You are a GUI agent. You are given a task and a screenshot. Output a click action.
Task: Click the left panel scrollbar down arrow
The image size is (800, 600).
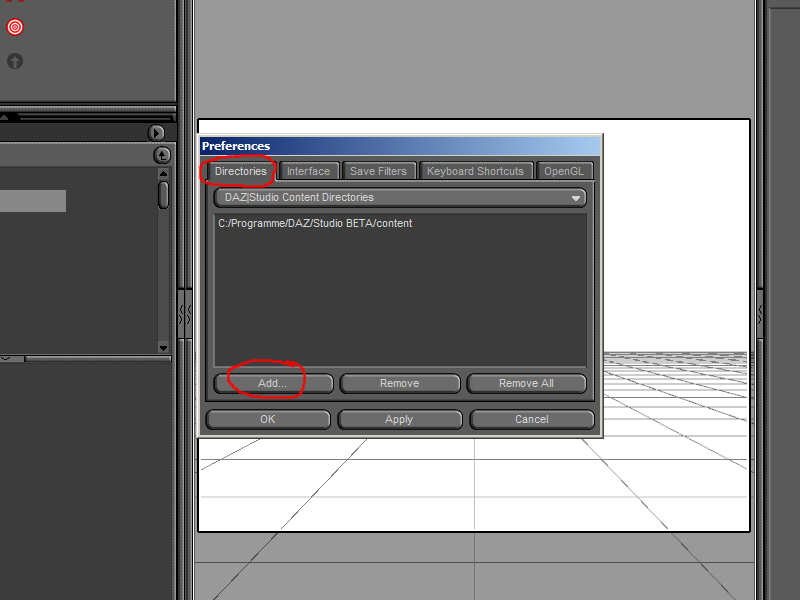[163, 348]
